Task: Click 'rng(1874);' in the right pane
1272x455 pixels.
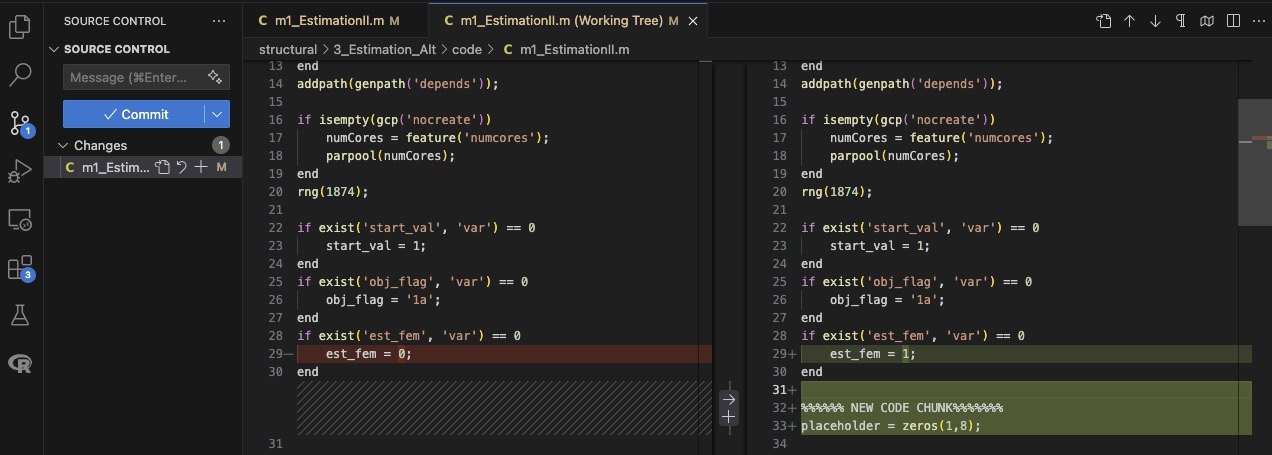Action: point(837,192)
